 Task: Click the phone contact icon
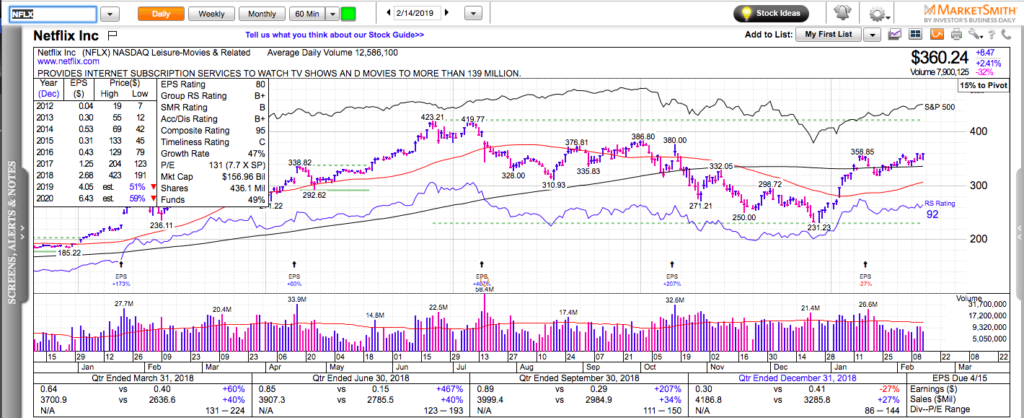[x=1004, y=34]
